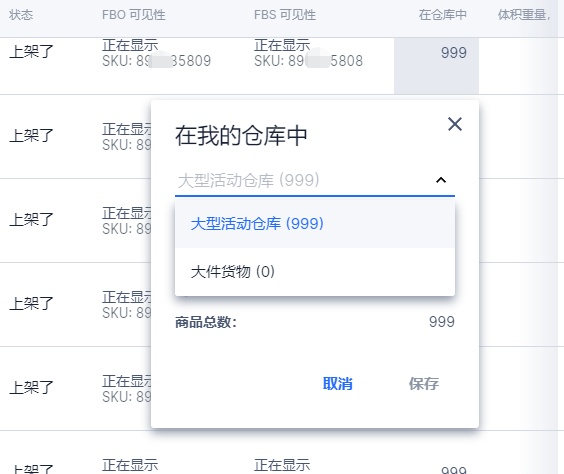564x474 pixels.
Task: Click FBO SKU ending 35809
Action: coord(156,61)
